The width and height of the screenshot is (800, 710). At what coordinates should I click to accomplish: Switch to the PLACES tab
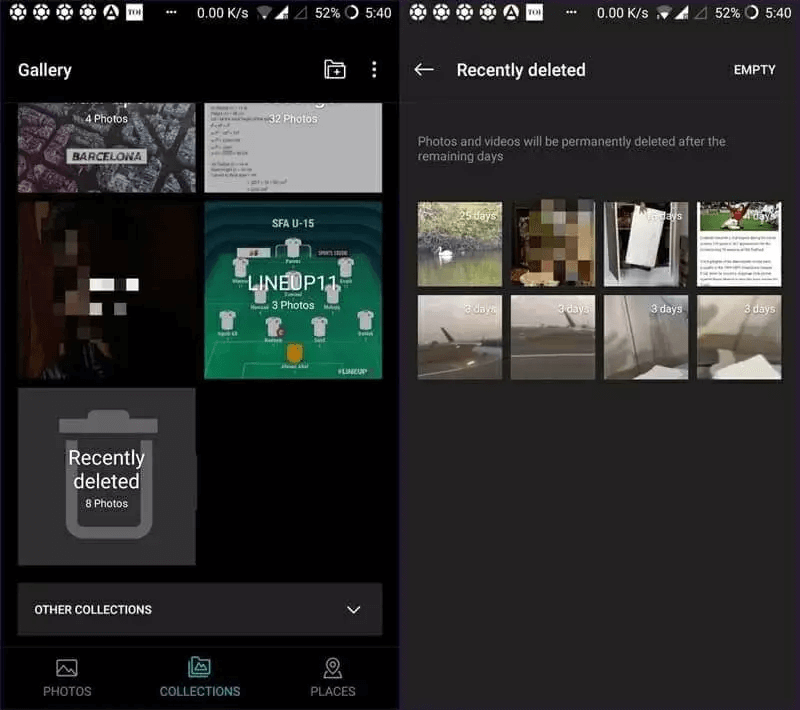pyautogui.click(x=333, y=690)
